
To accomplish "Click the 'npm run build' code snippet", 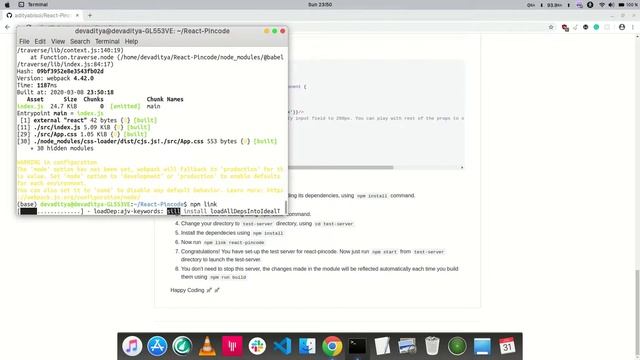I will pos(228,277).
